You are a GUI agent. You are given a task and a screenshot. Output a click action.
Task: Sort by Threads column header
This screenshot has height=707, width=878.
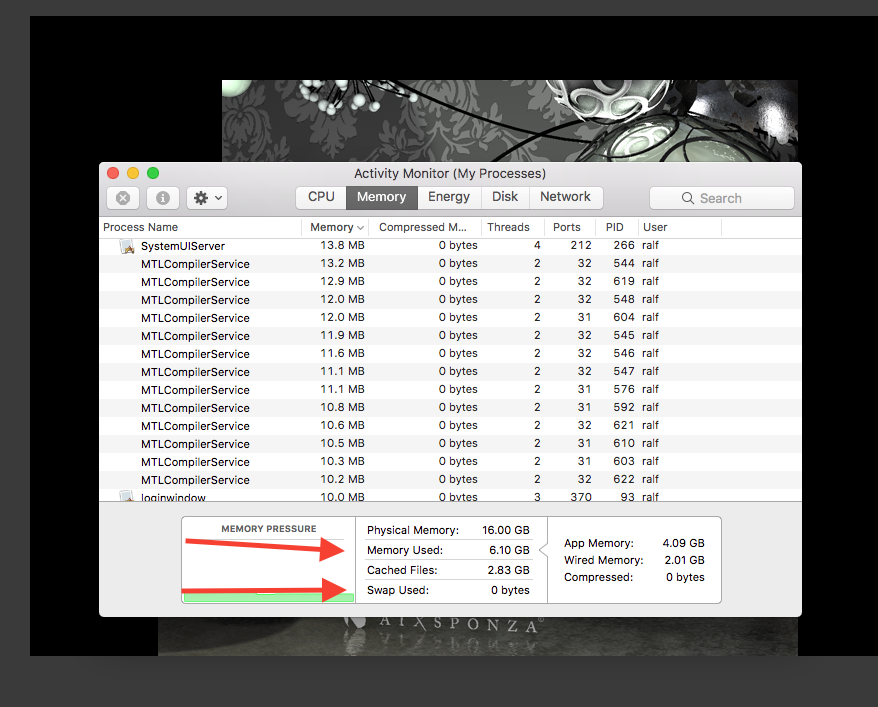512,227
